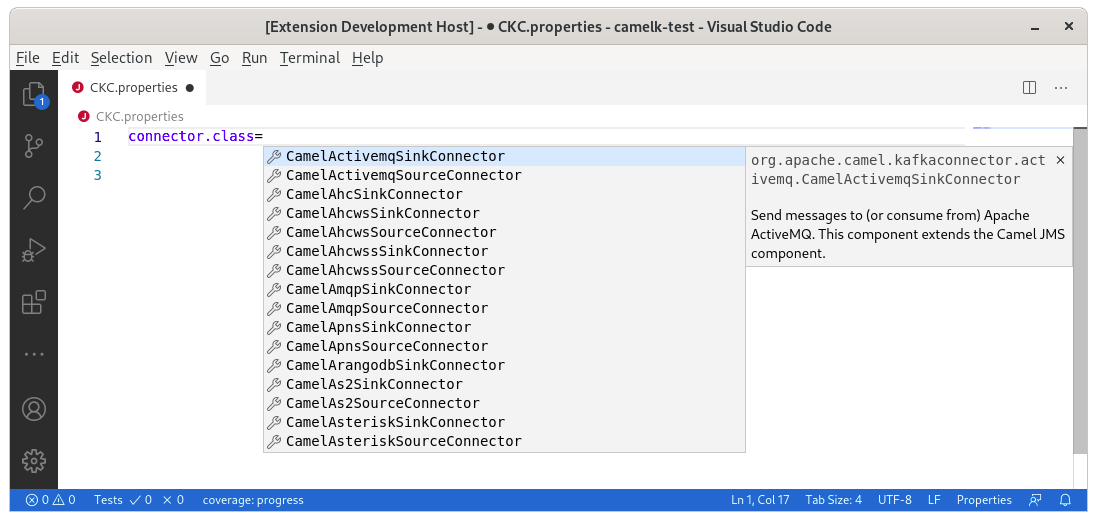
Task: Click Tab Size: 4 in status bar
Action: pyautogui.click(x=832, y=500)
